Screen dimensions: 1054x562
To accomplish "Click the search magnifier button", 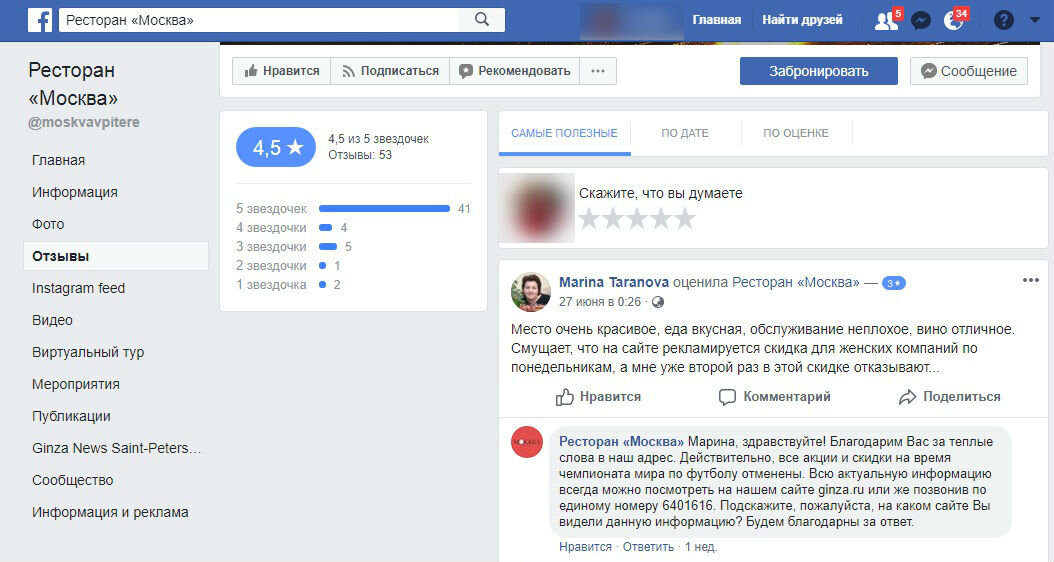I will (x=482, y=19).
